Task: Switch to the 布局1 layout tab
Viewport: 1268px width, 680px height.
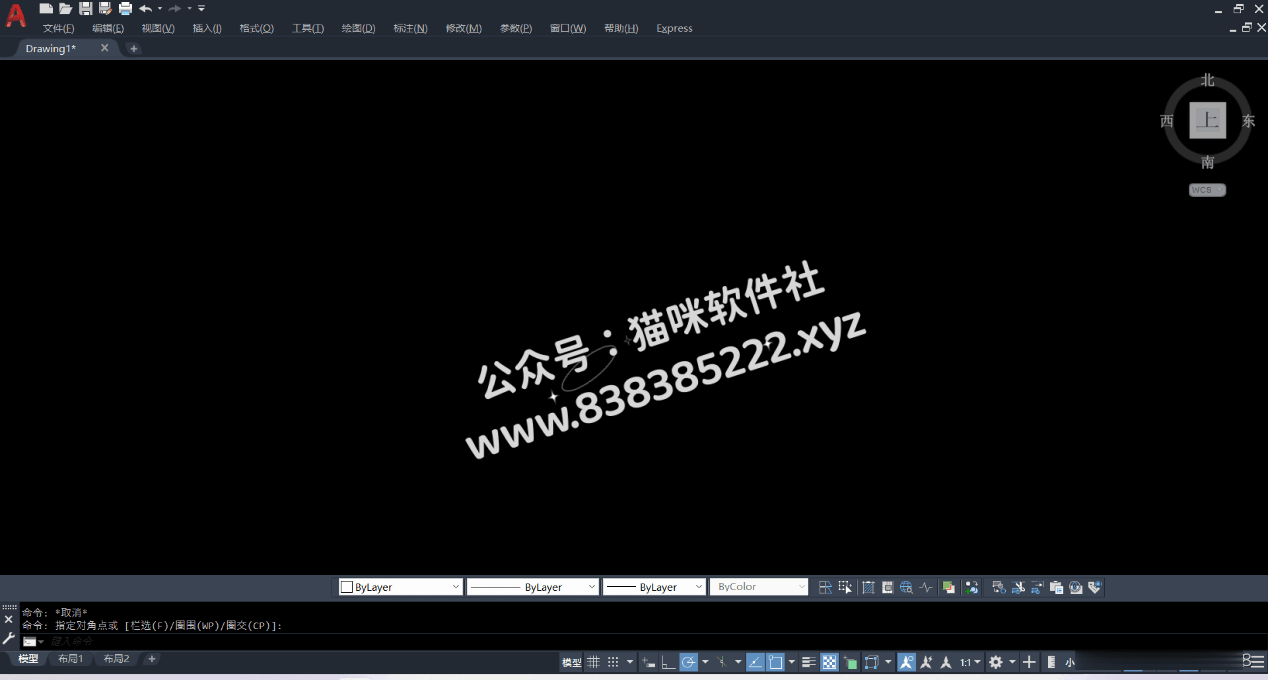Action: (x=70, y=659)
